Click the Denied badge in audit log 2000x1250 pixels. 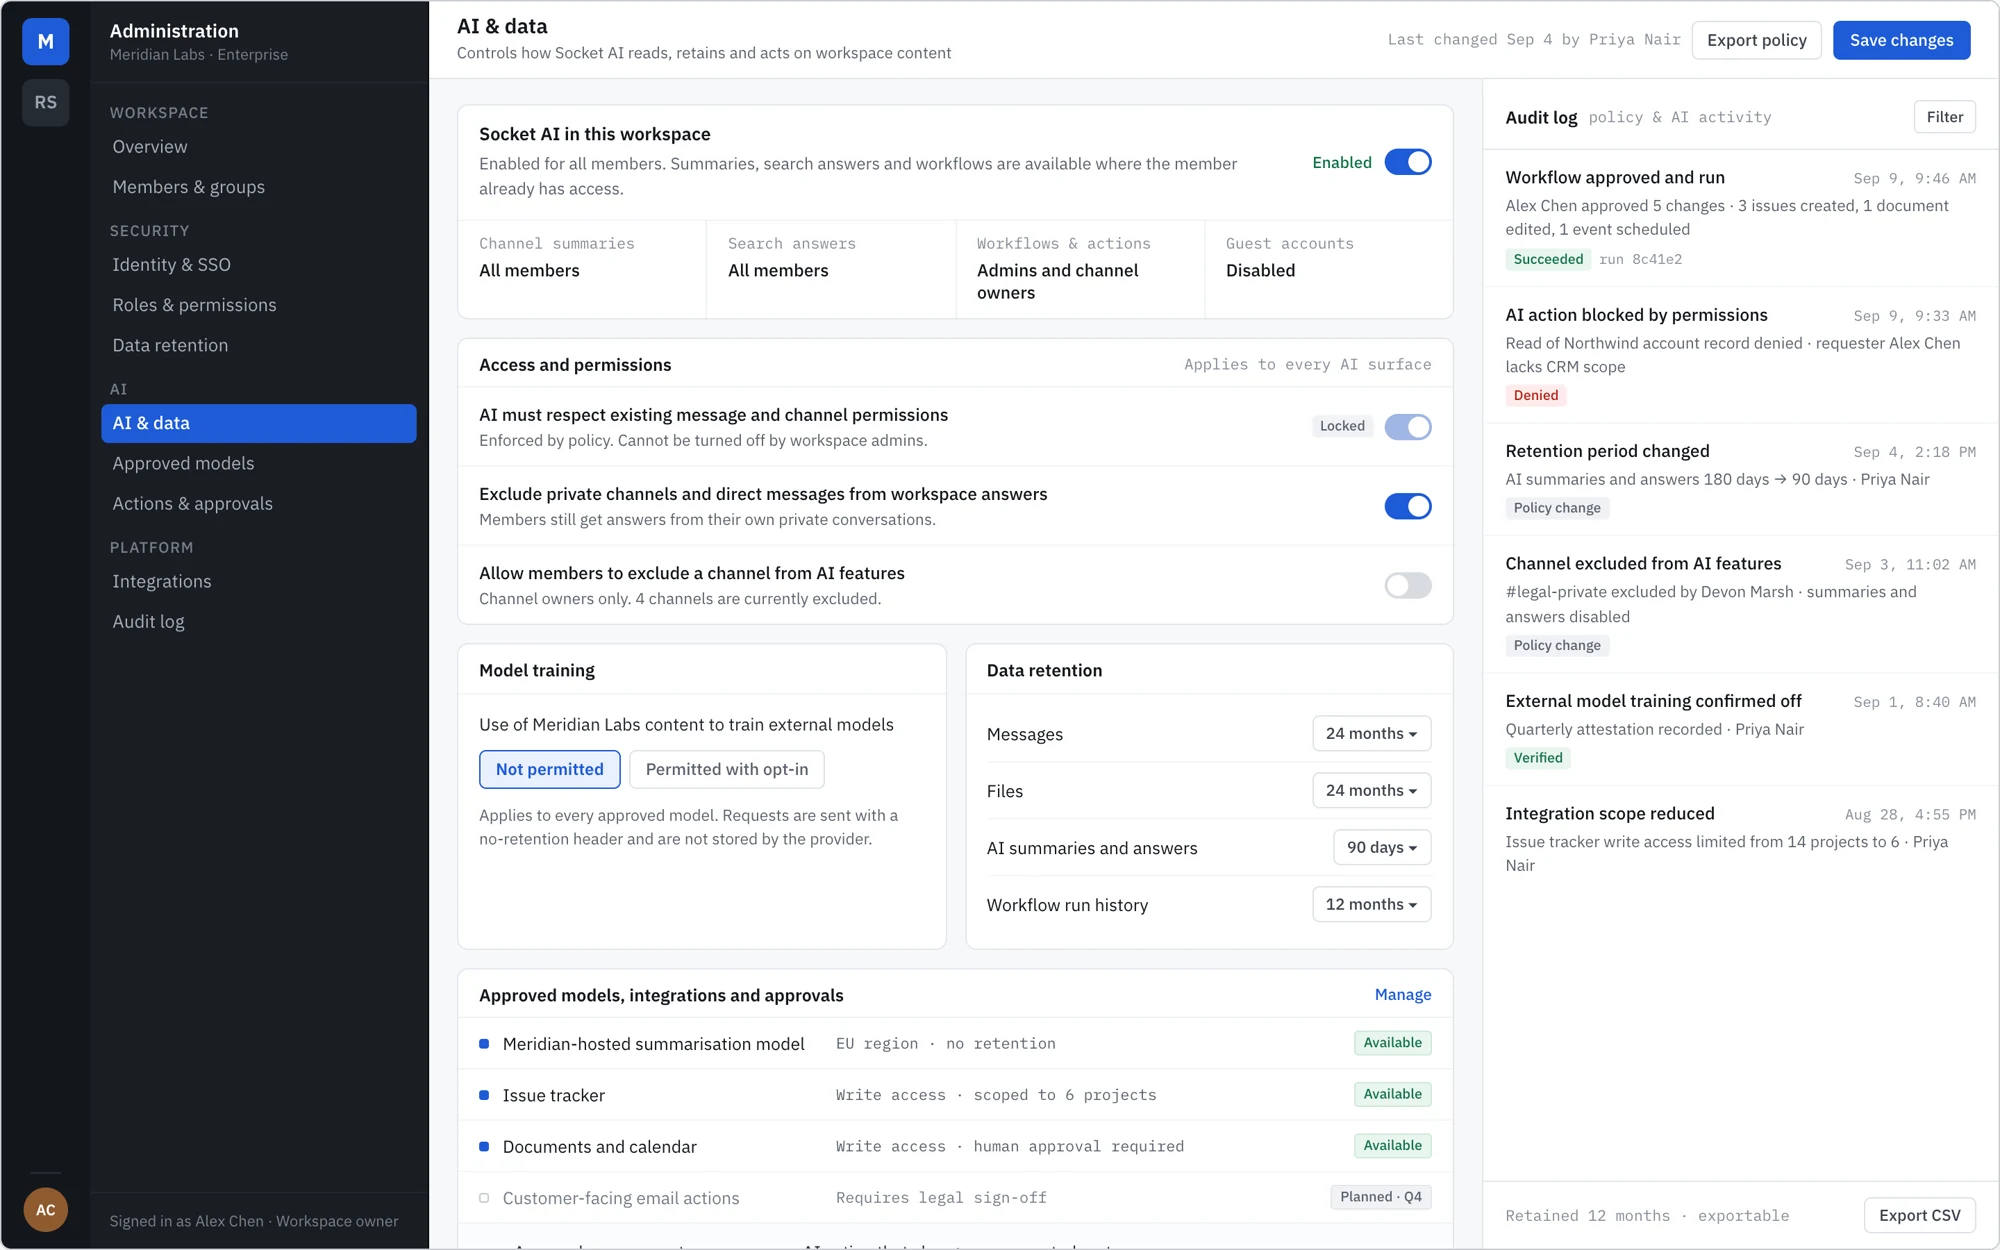coord(1535,395)
